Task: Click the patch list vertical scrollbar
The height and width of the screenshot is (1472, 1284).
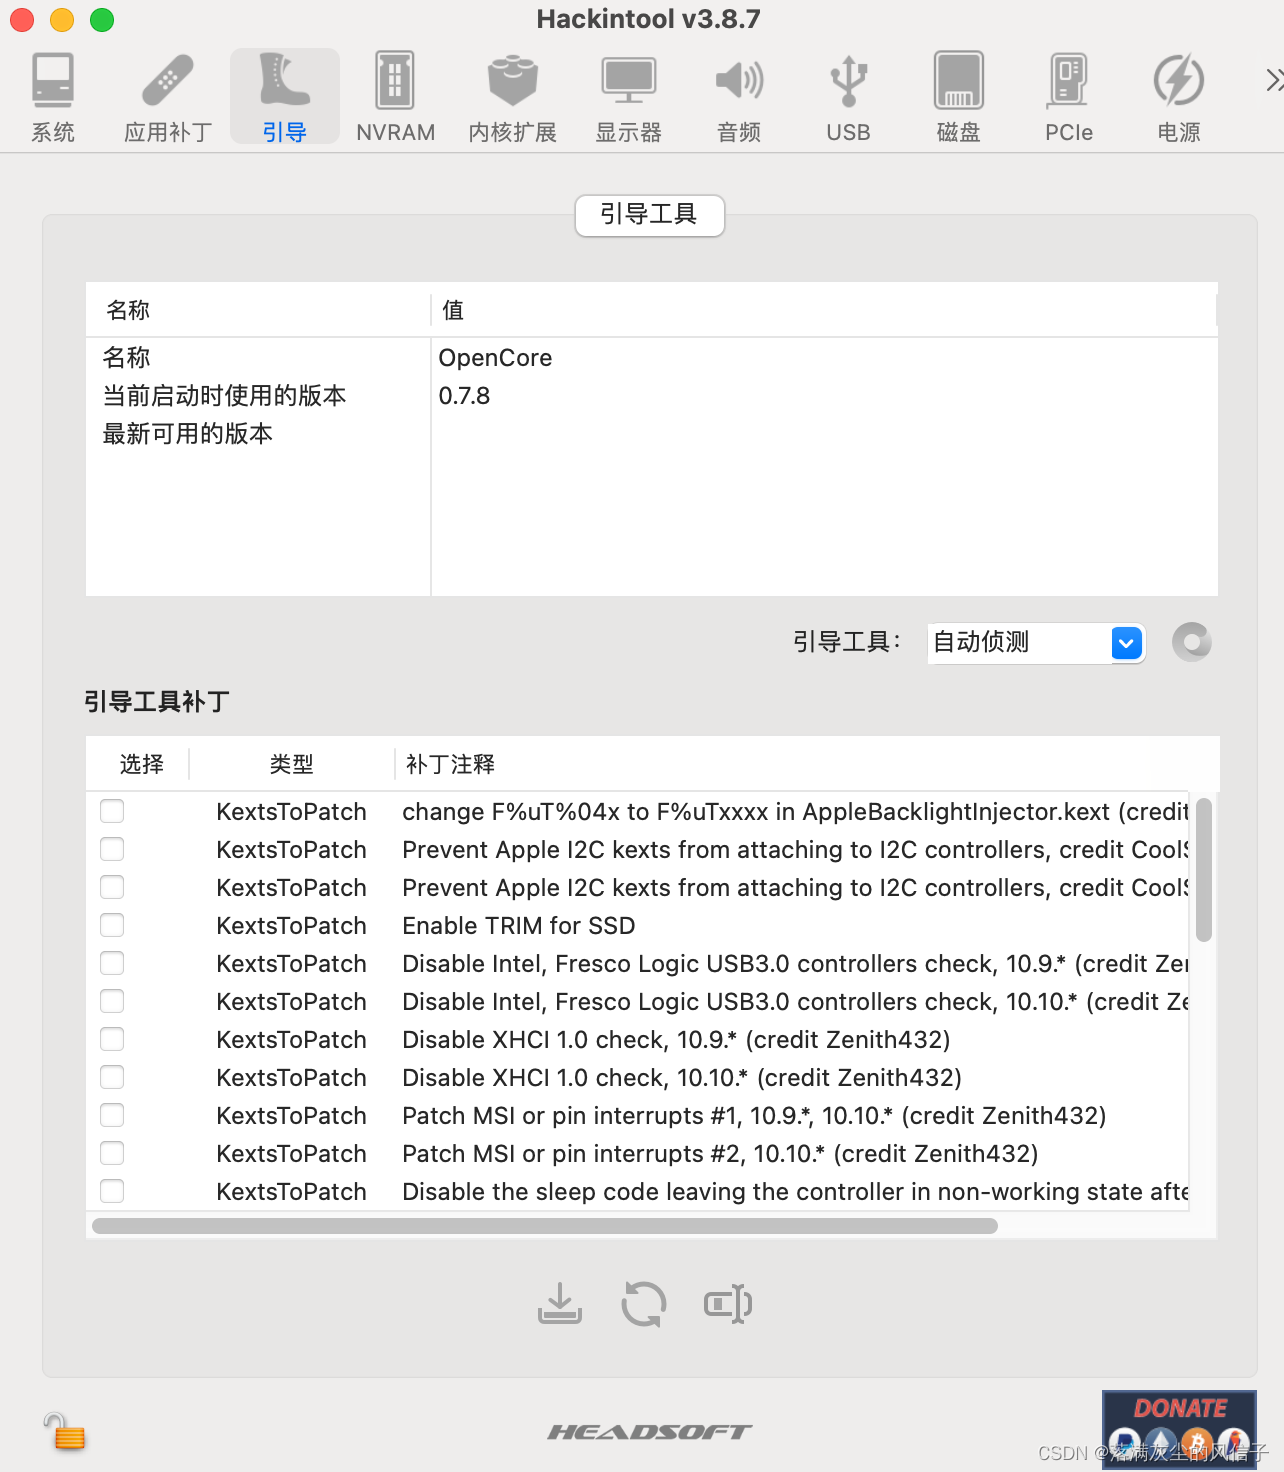Action: [x=1204, y=869]
